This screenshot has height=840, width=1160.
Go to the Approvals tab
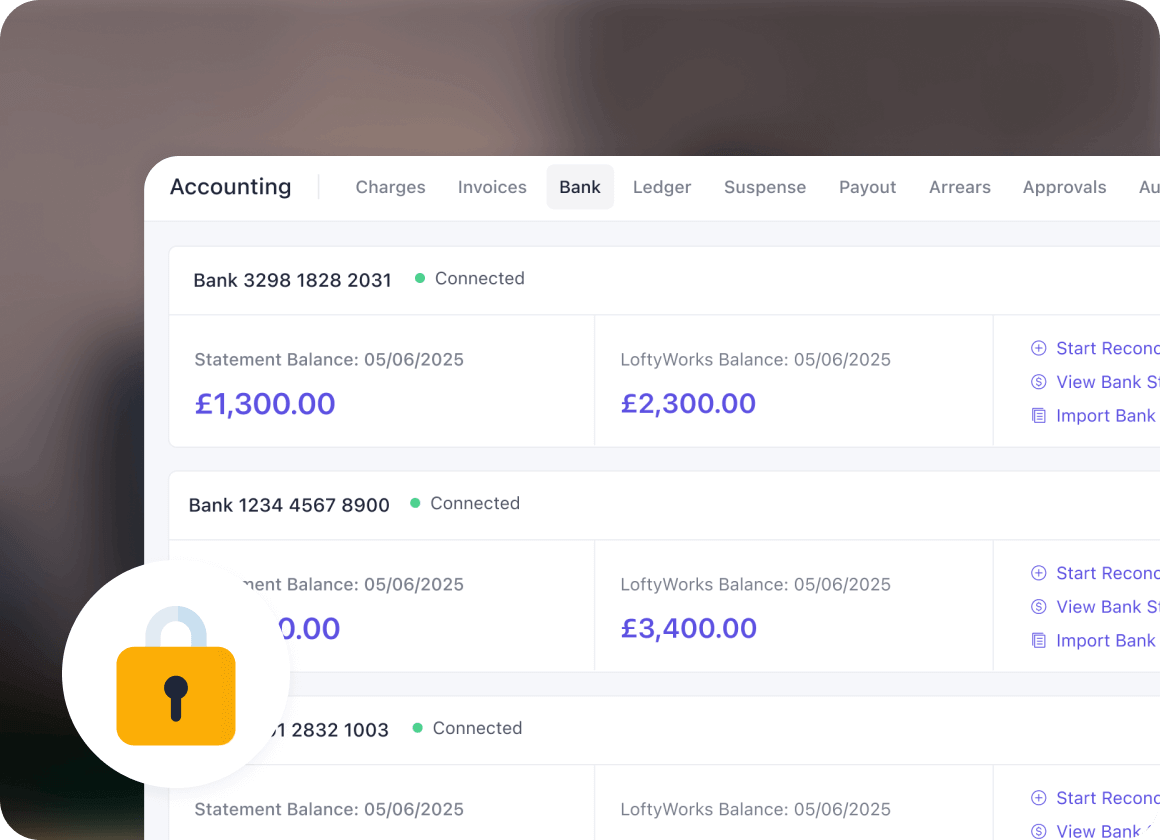(1064, 187)
